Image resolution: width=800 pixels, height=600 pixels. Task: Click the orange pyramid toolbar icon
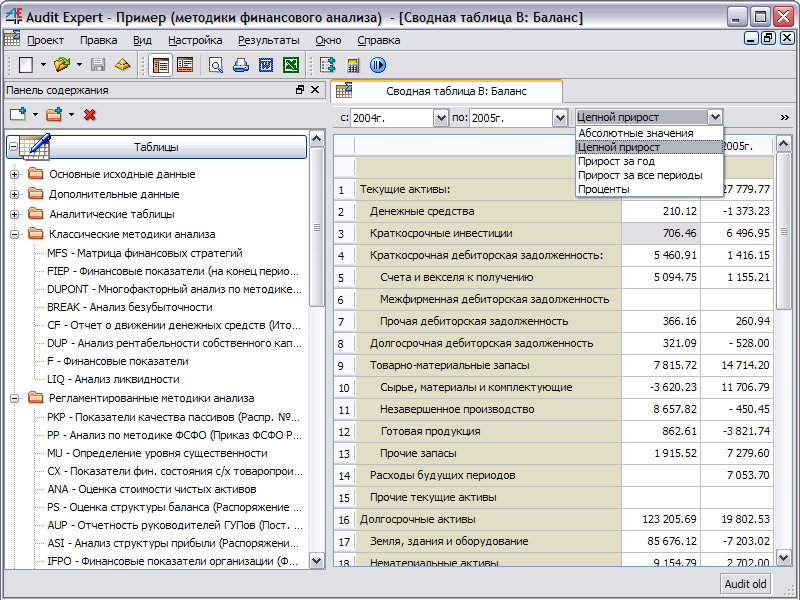[122, 65]
